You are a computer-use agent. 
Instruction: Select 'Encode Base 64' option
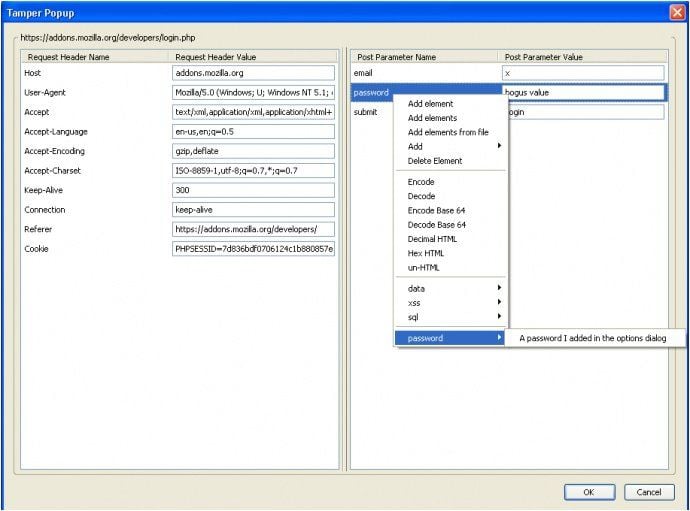click(x=436, y=211)
